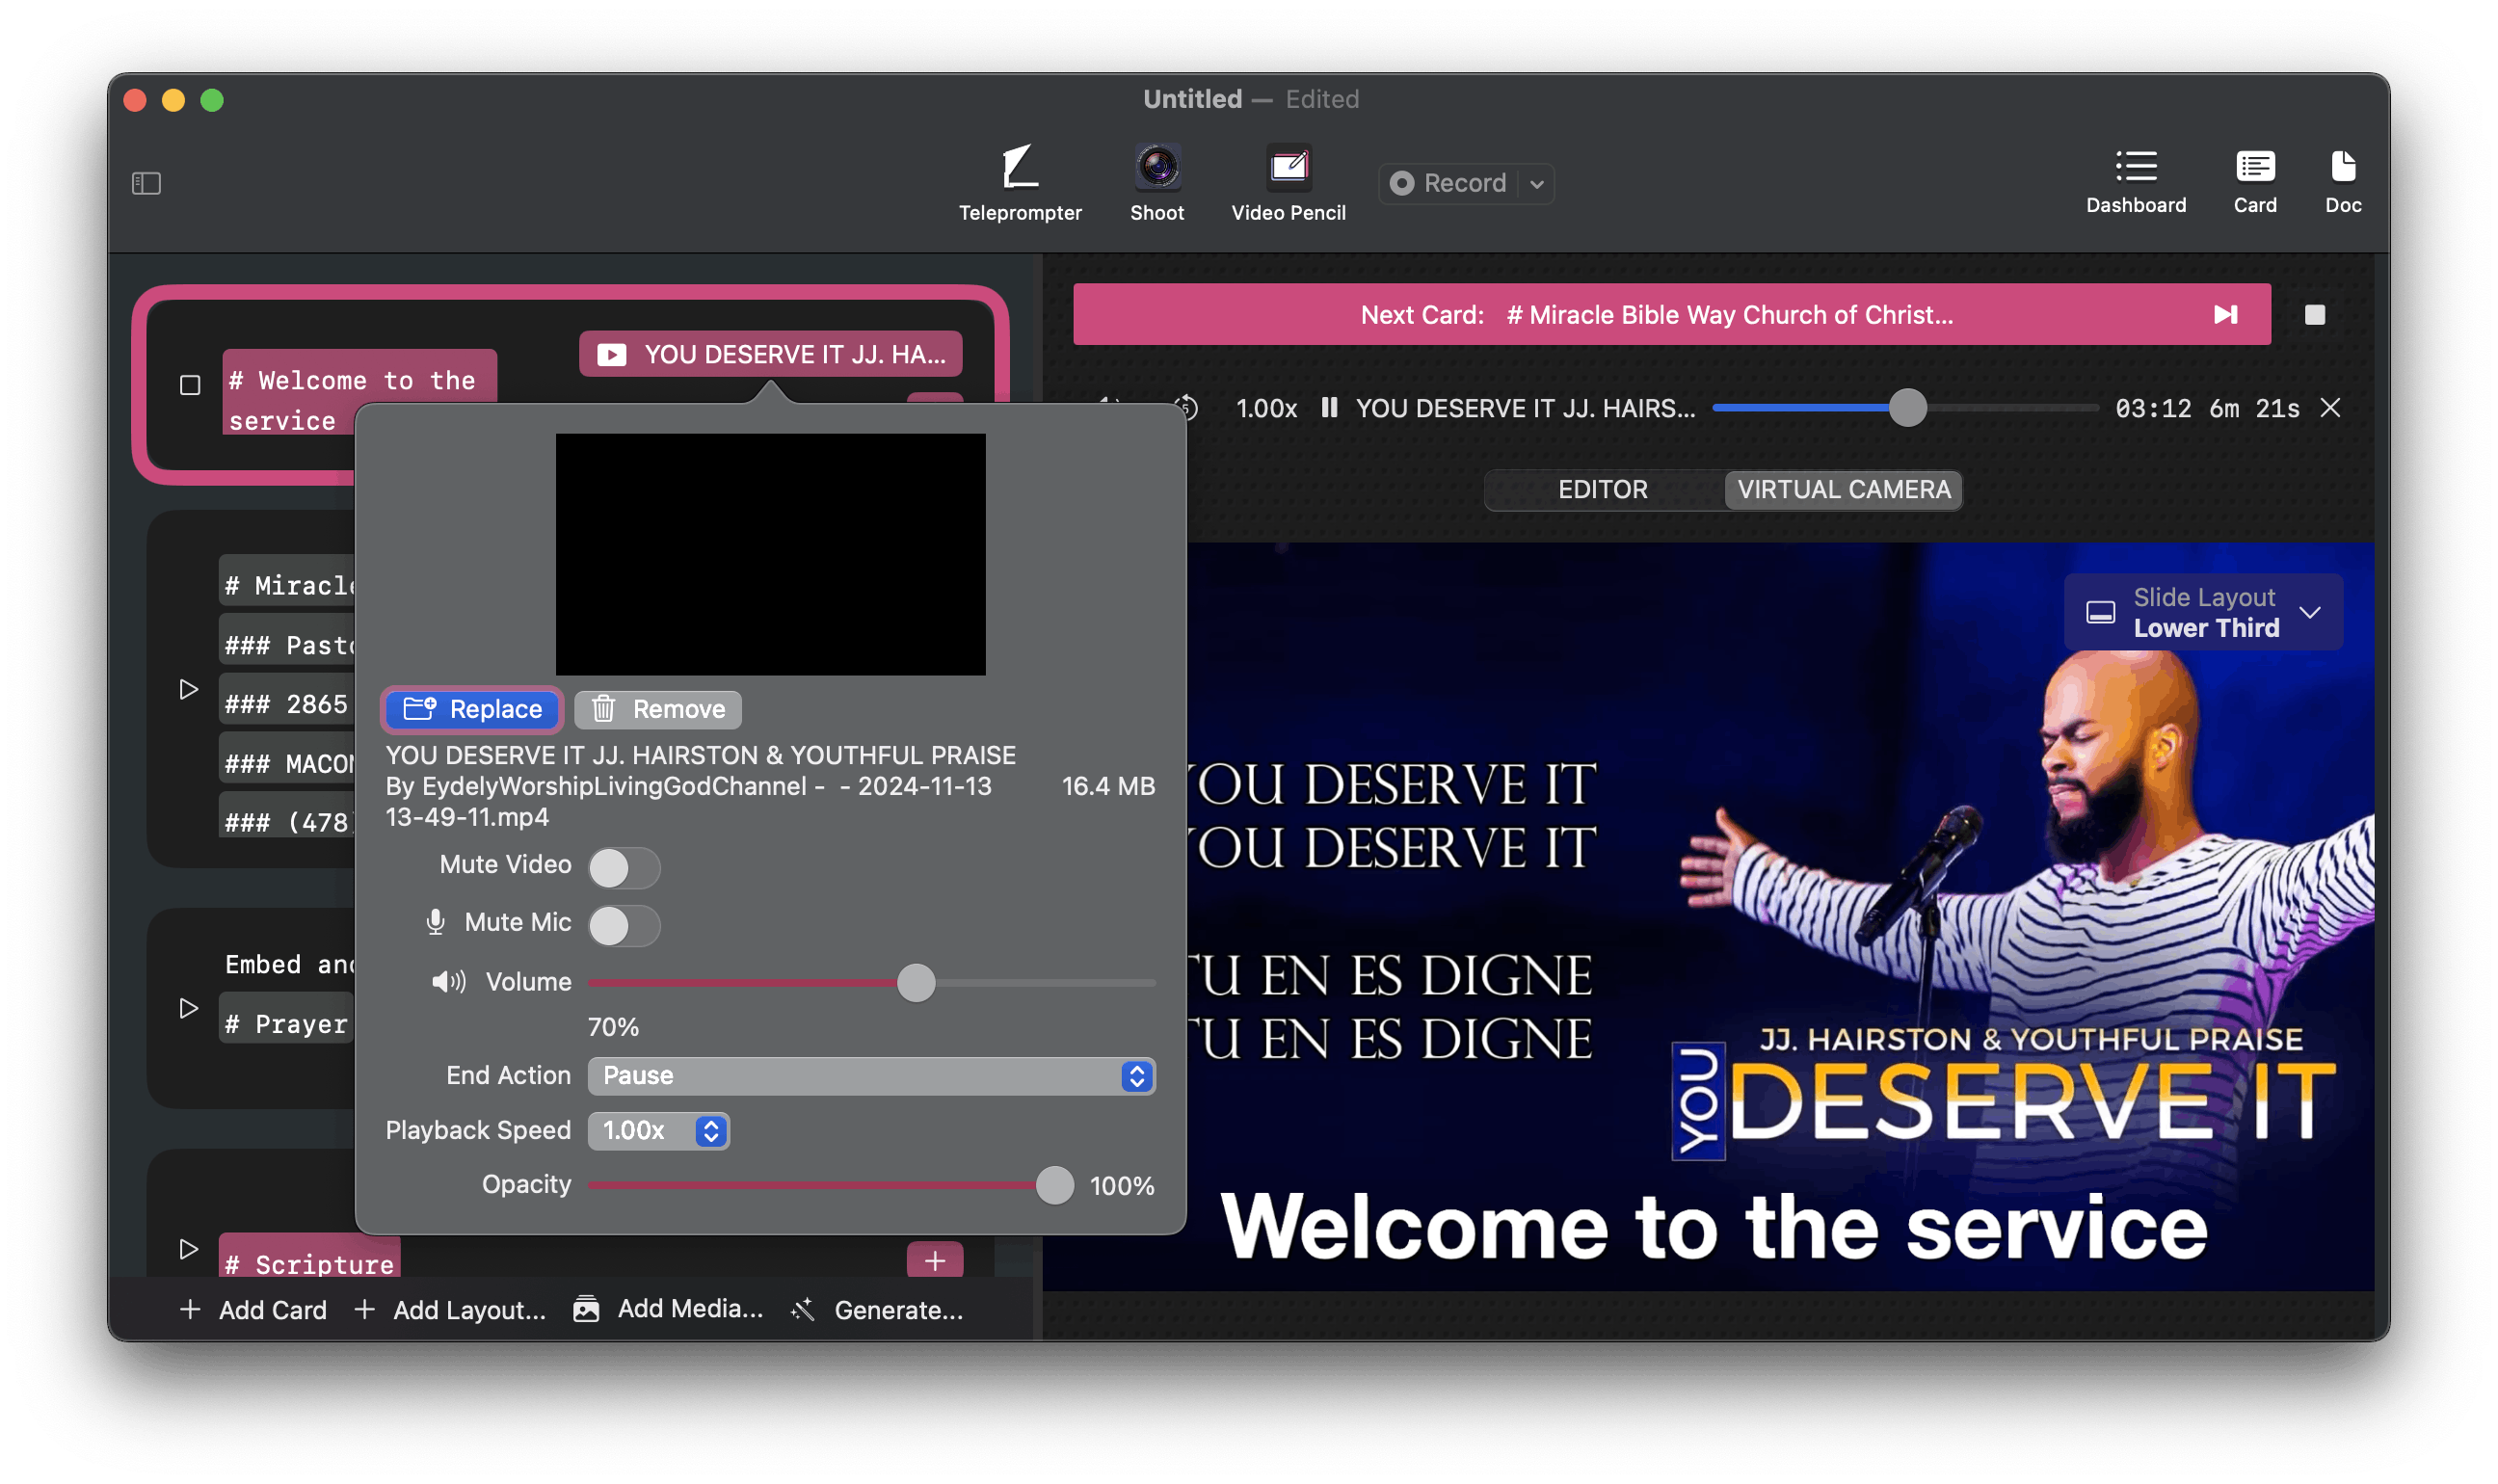The image size is (2498, 1484).
Task: Switch to Card view
Action: click(x=2254, y=181)
